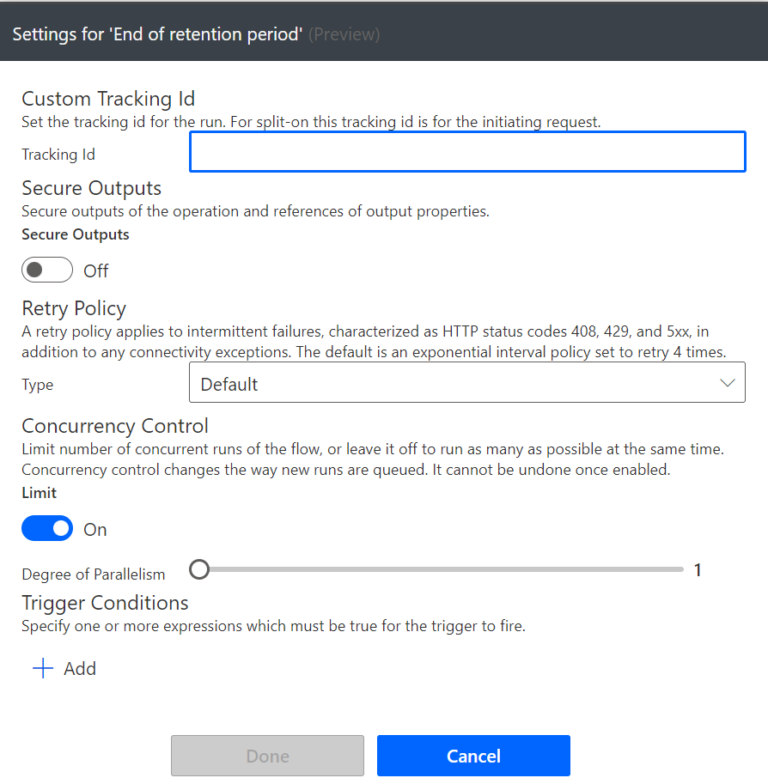Click the Custom Tracking Id heading
This screenshot has width=768, height=784.
pyautogui.click(x=108, y=98)
